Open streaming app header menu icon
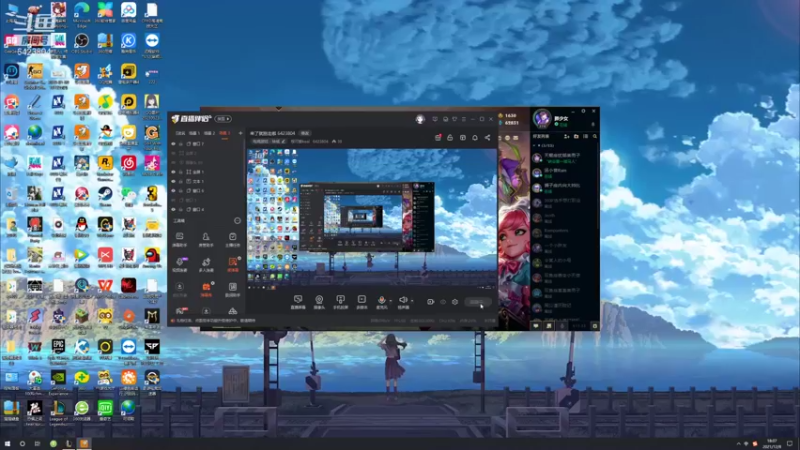 pos(464,119)
